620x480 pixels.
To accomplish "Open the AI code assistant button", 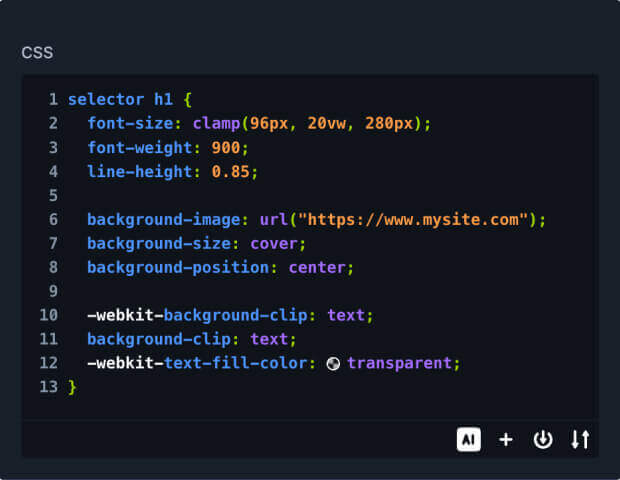I will 469,439.
